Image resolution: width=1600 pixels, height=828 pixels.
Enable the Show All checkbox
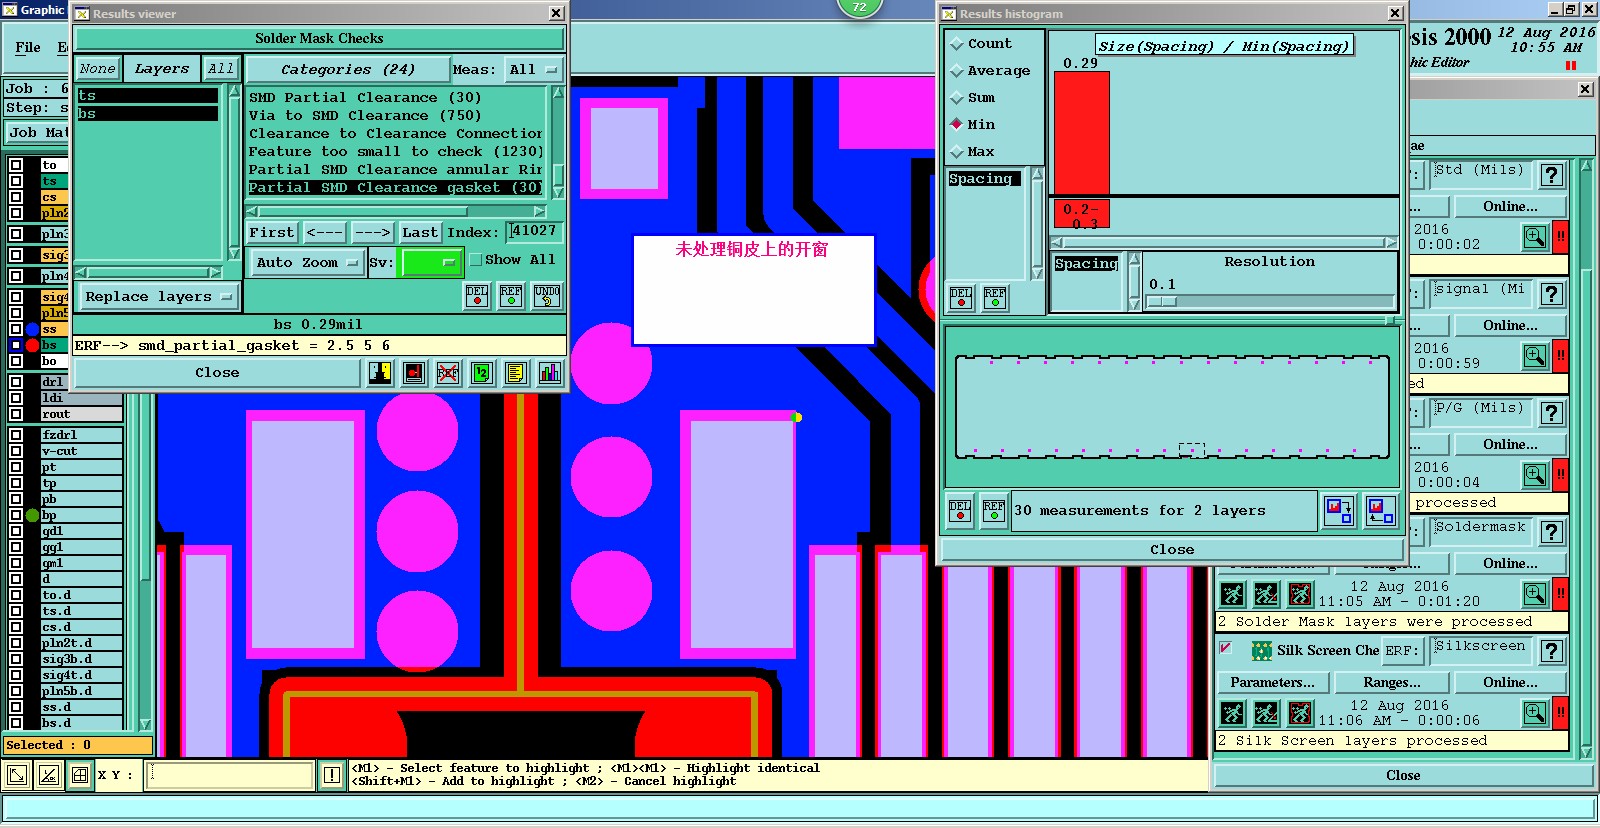pyautogui.click(x=476, y=260)
